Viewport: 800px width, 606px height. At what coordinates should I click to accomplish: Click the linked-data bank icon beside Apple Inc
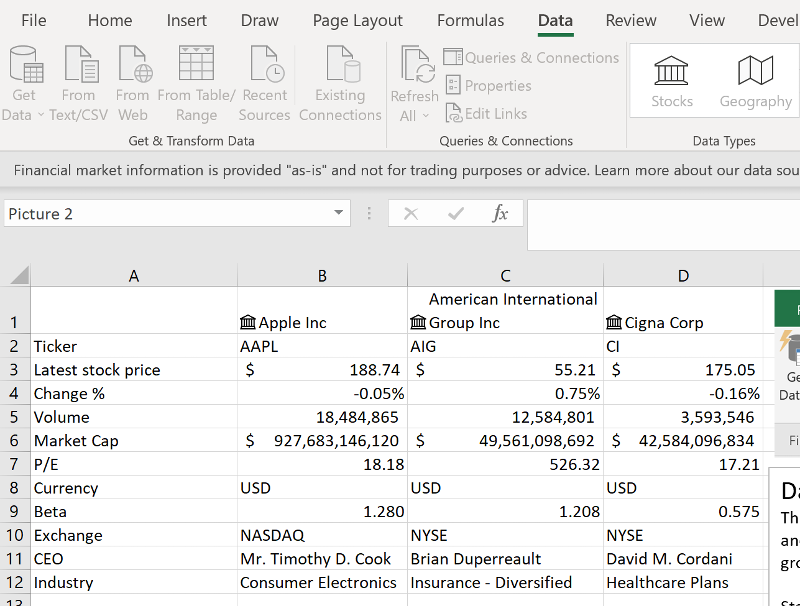pyautogui.click(x=247, y=322)
